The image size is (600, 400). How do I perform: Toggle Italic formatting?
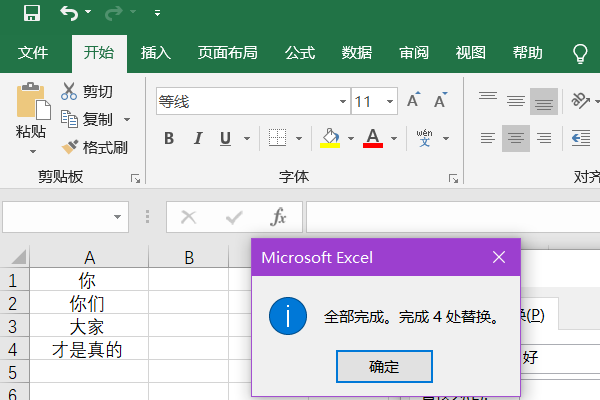(197, 138)
